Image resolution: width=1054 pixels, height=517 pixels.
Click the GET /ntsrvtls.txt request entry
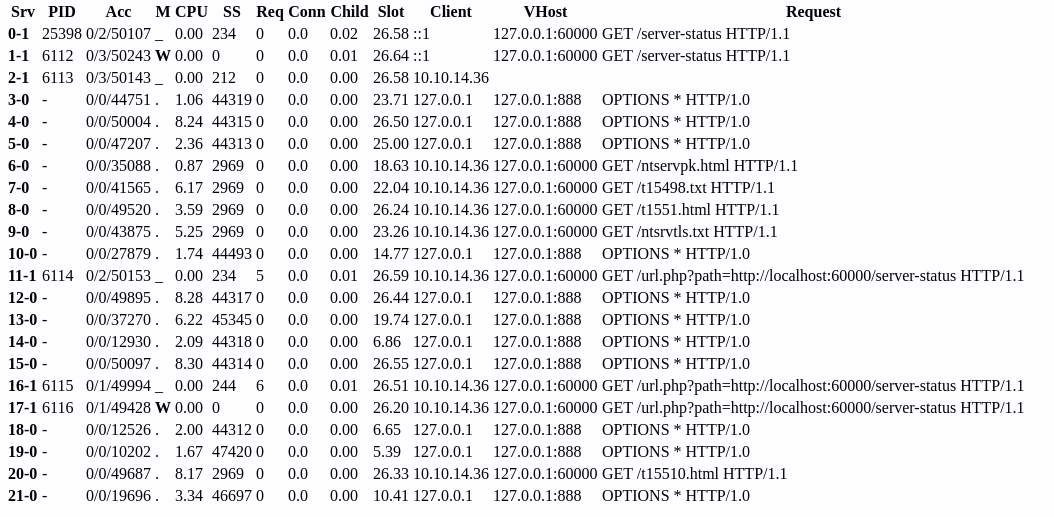[x=689, y=232]
